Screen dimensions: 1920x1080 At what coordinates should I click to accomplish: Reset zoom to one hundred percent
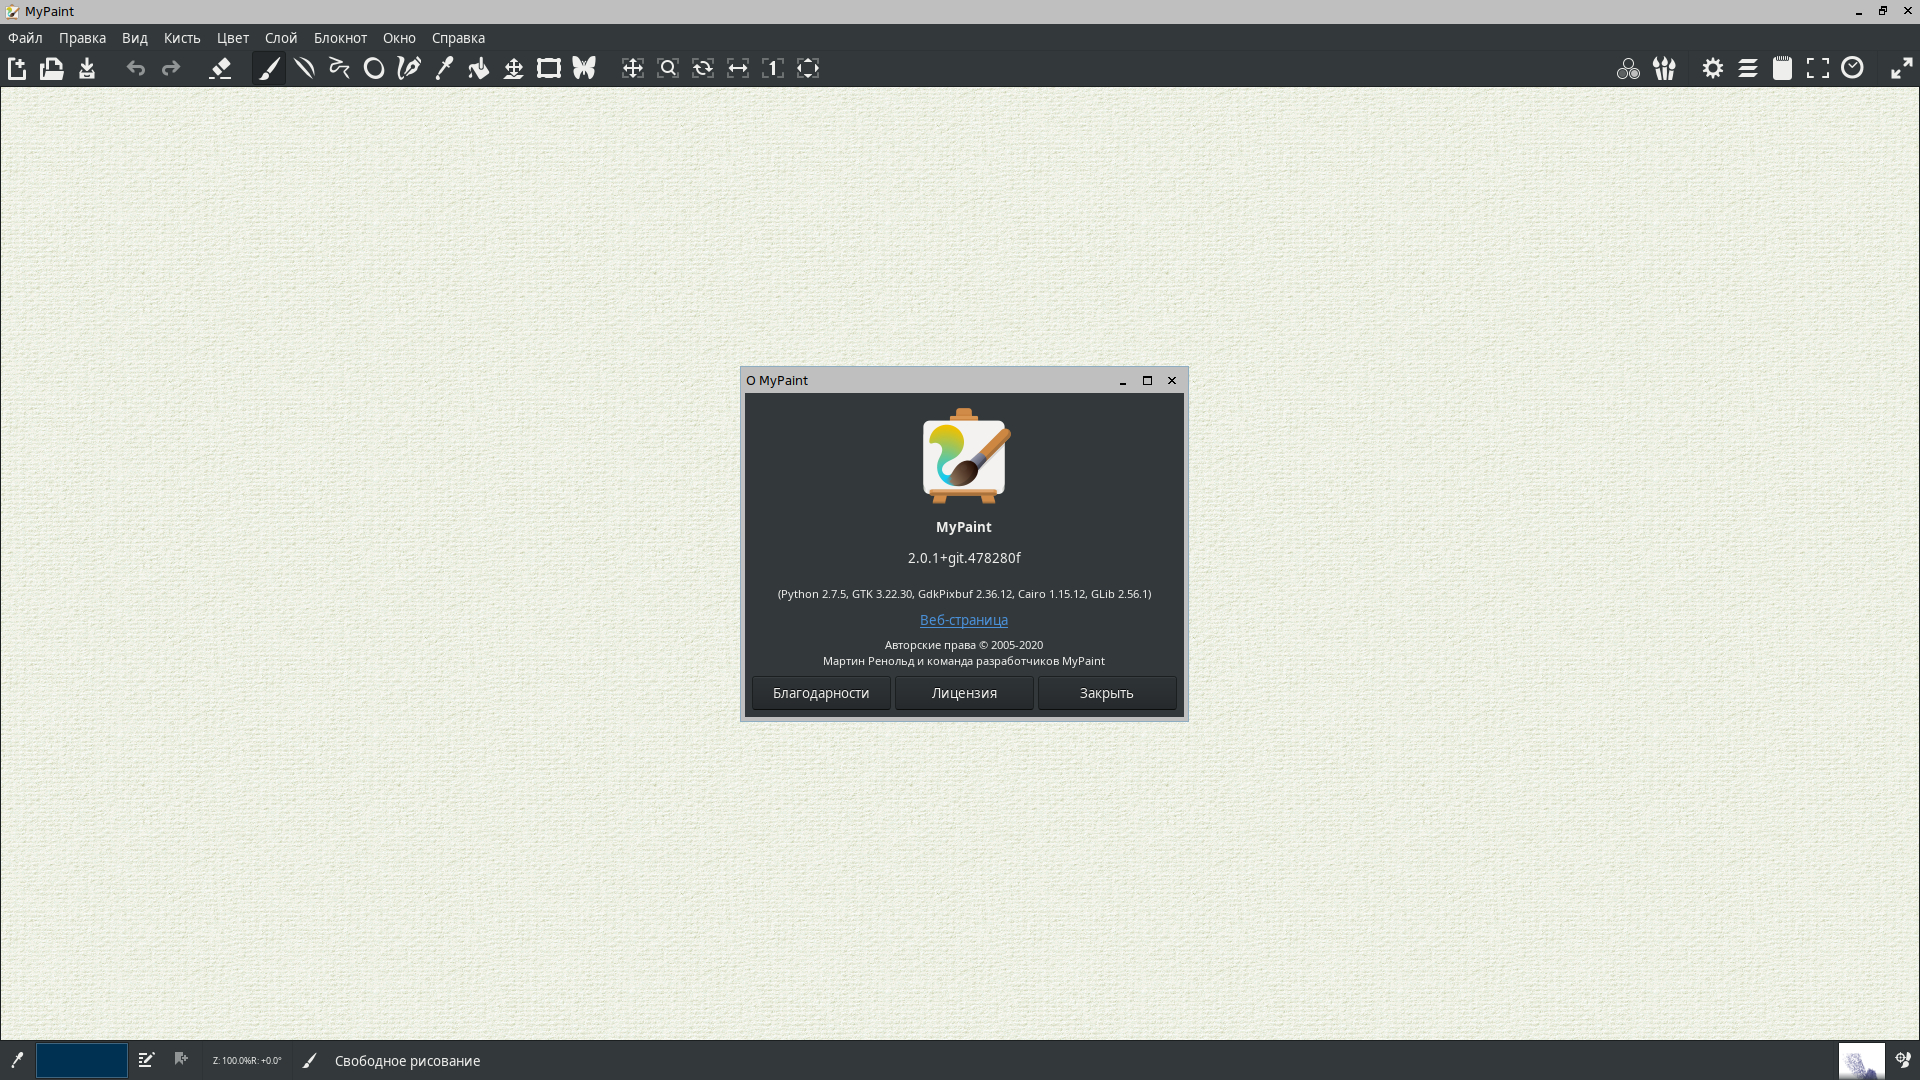pos(773,68)
